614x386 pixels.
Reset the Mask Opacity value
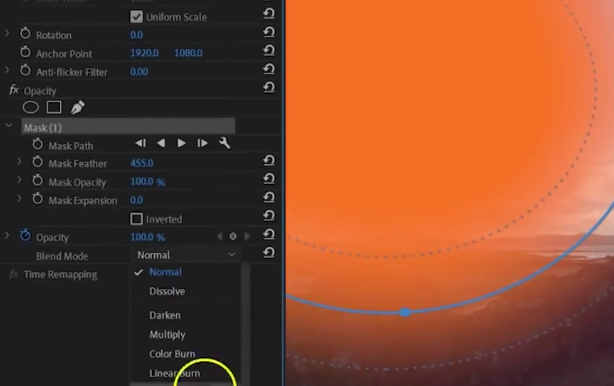[269, 179]
